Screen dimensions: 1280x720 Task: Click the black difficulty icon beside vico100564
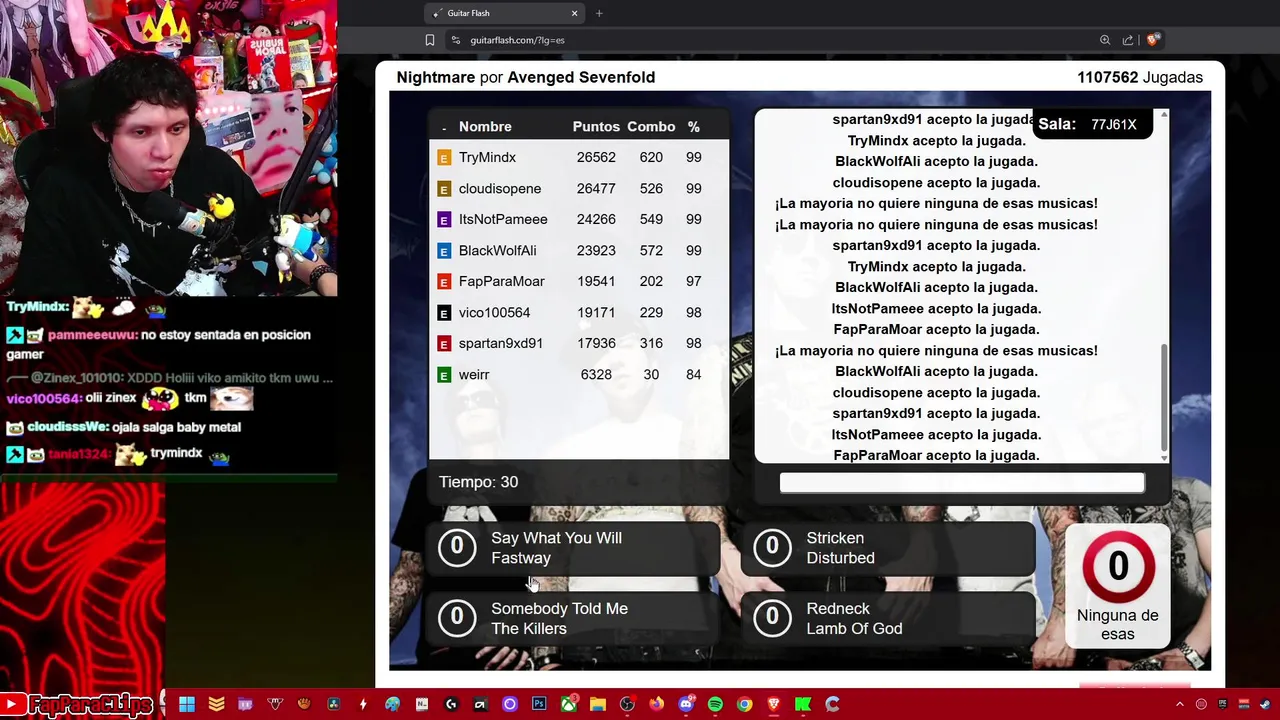[x=445, y=313]
